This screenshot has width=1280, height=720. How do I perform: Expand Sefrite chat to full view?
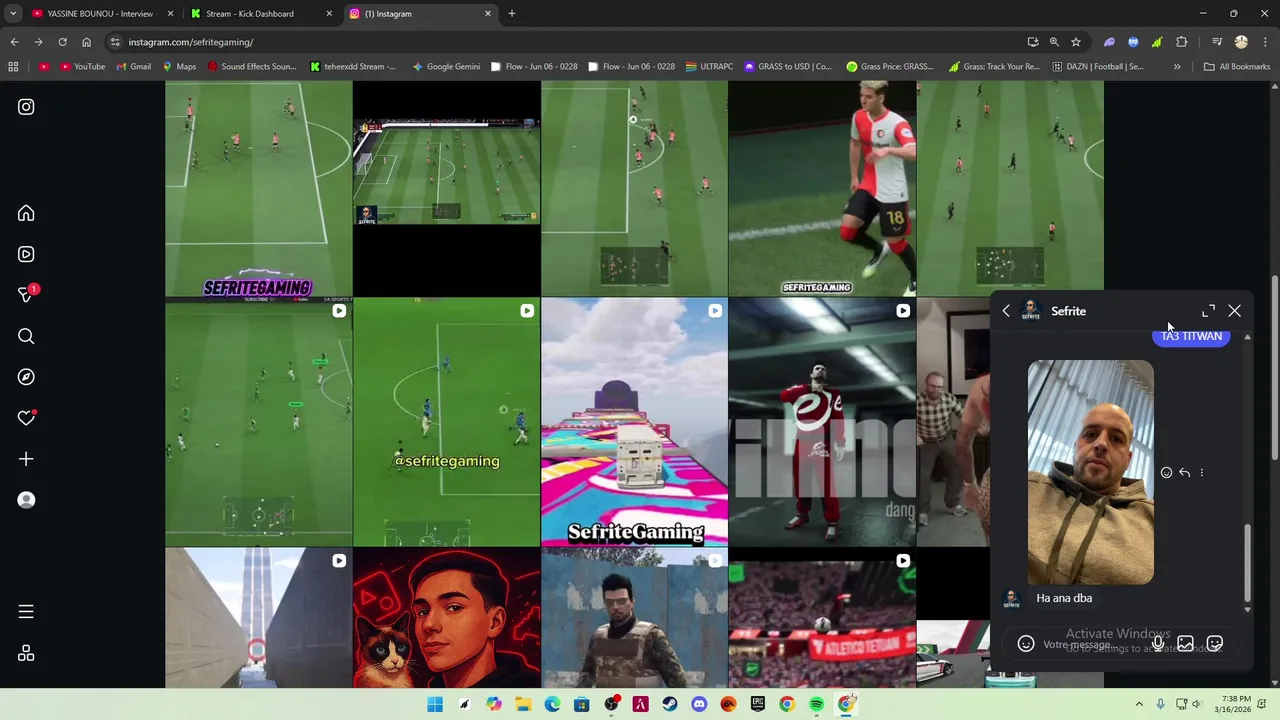coord(1208,311)
